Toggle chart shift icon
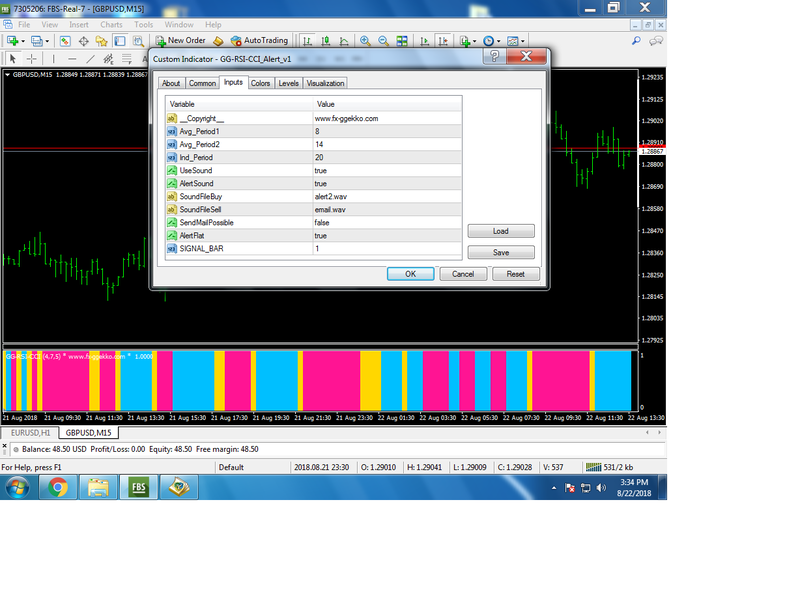 click(443, 41)
